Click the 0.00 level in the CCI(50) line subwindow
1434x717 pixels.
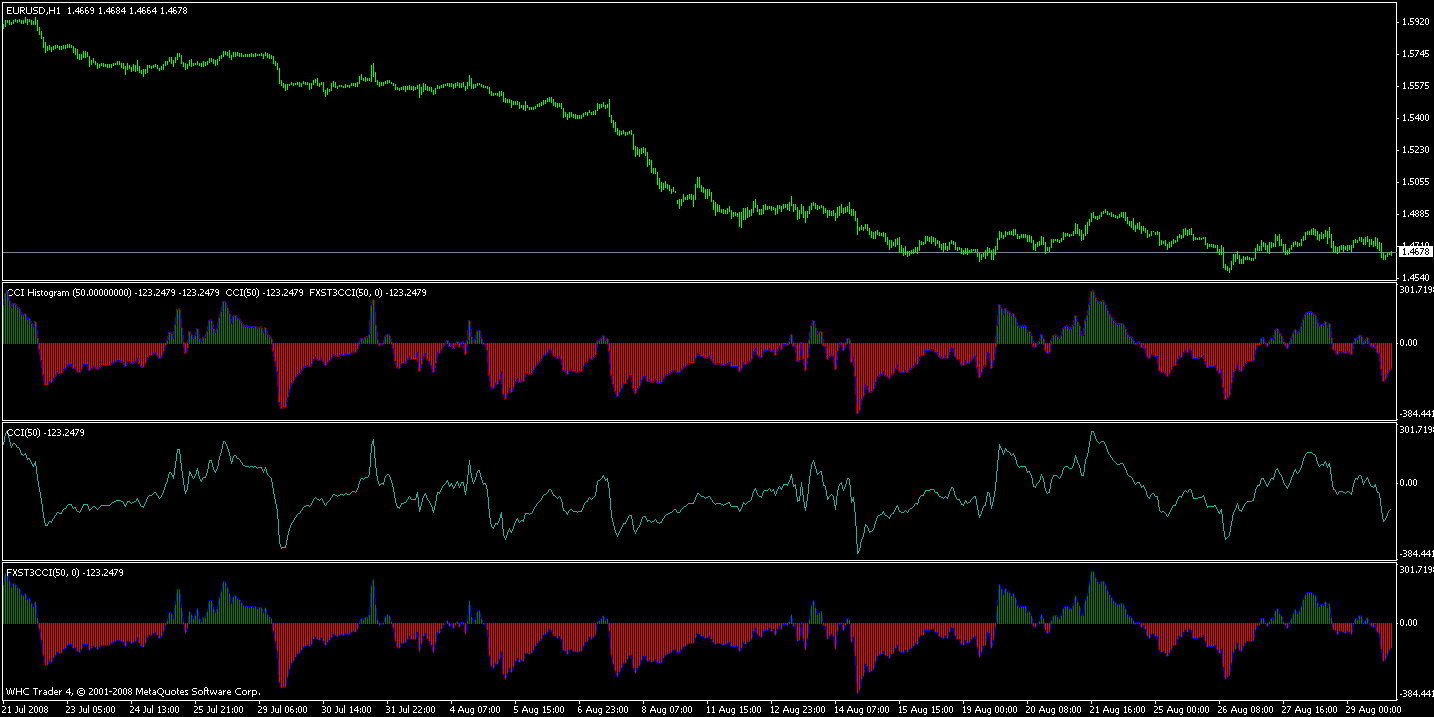(1409, 483)
